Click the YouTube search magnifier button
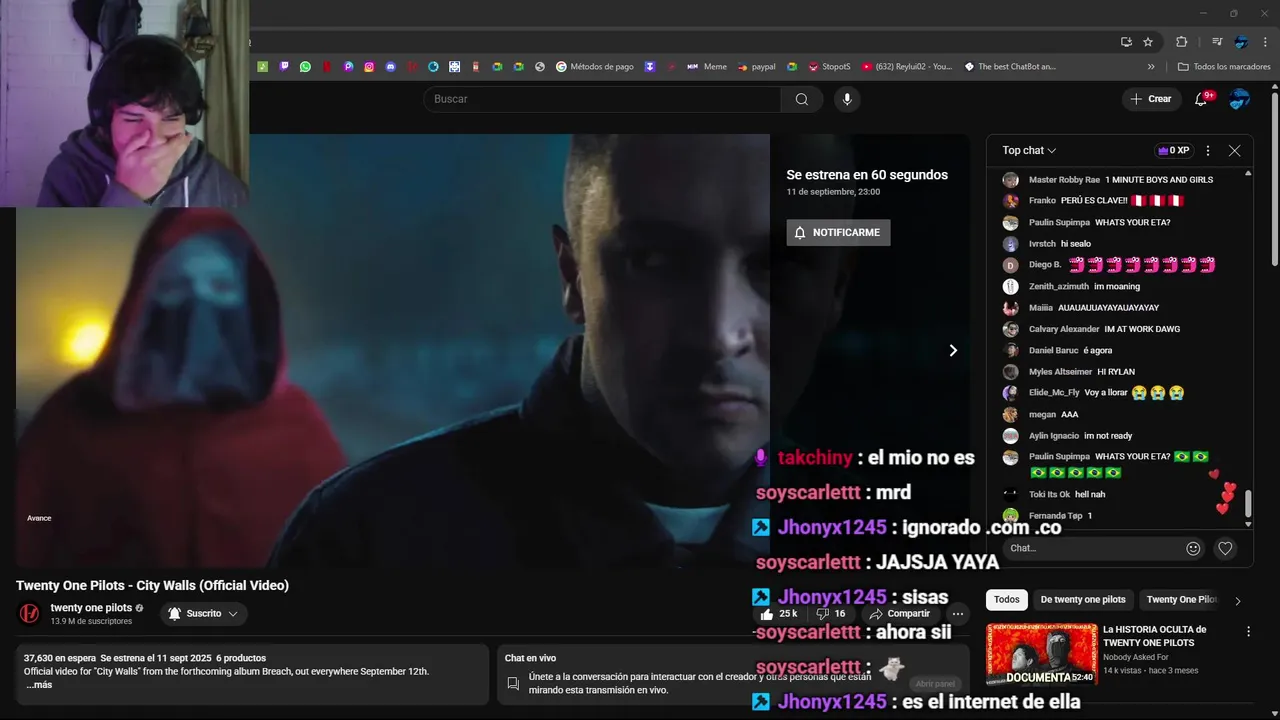The image size is (1280, 720). click(802, 99)
